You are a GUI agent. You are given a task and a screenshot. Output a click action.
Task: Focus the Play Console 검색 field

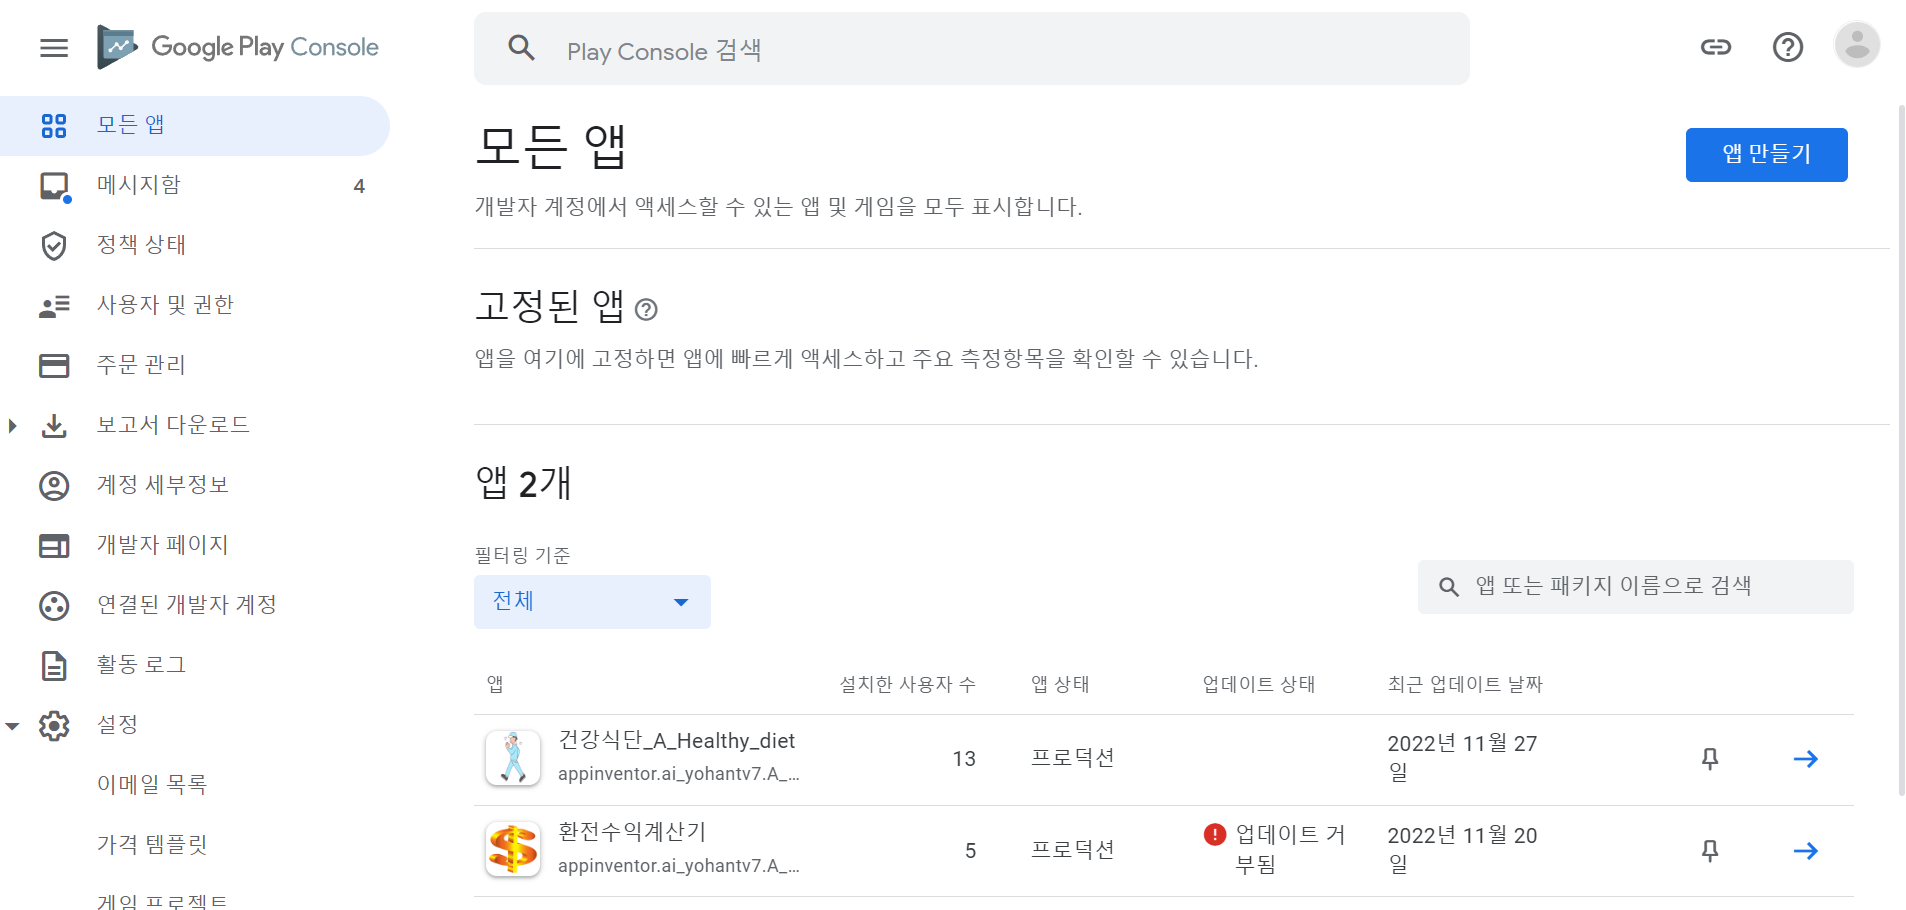coord(971,49)
